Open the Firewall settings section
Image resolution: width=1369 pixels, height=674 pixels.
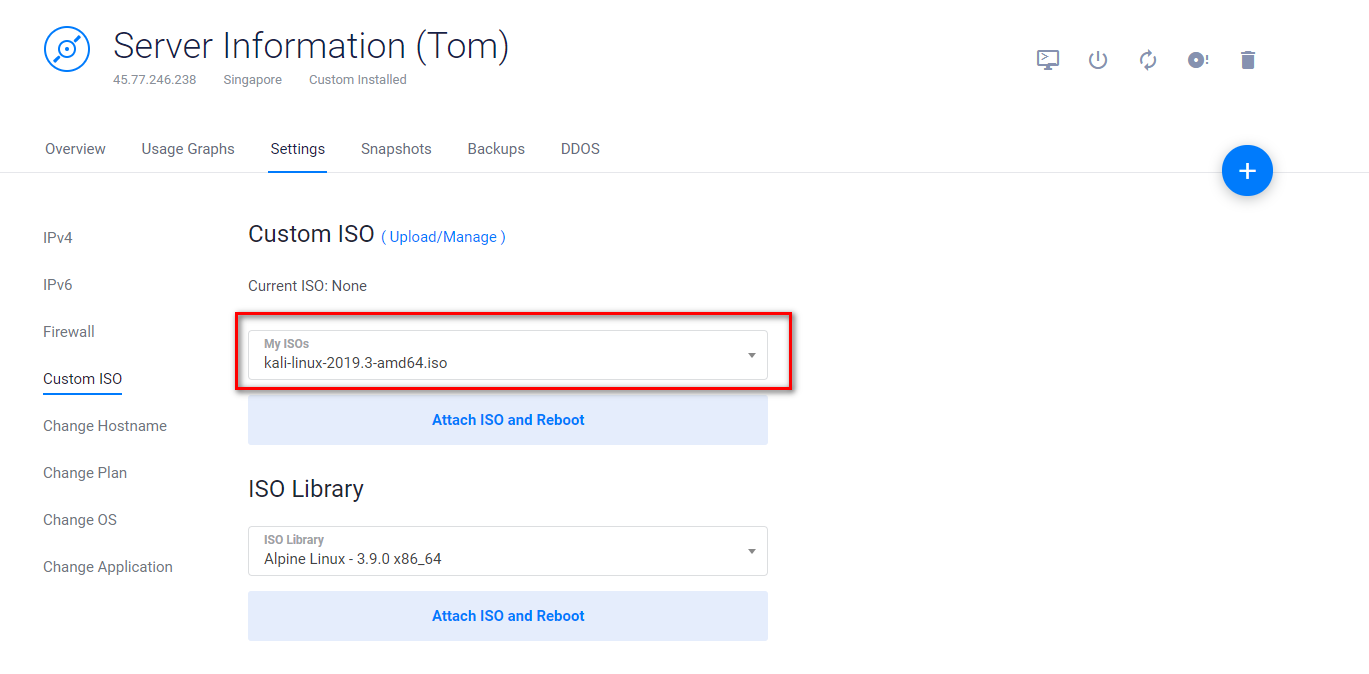pyautogui.click(x=69, y=332)
